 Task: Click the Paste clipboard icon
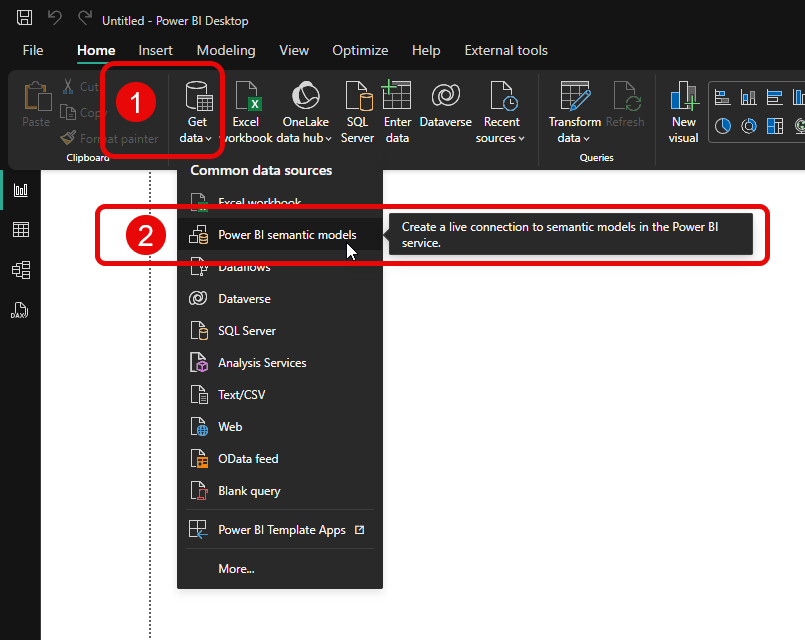(37, 96)
